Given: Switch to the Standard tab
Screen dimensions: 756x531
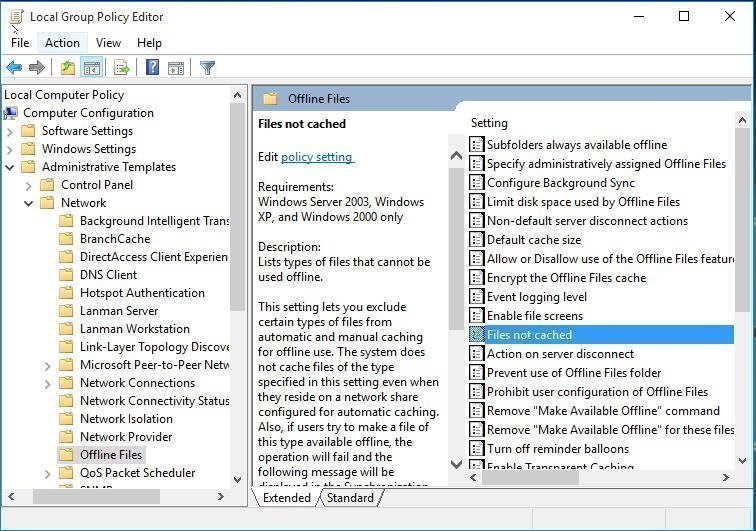Looking at the screenshot, I should click(x=350, y=497).
